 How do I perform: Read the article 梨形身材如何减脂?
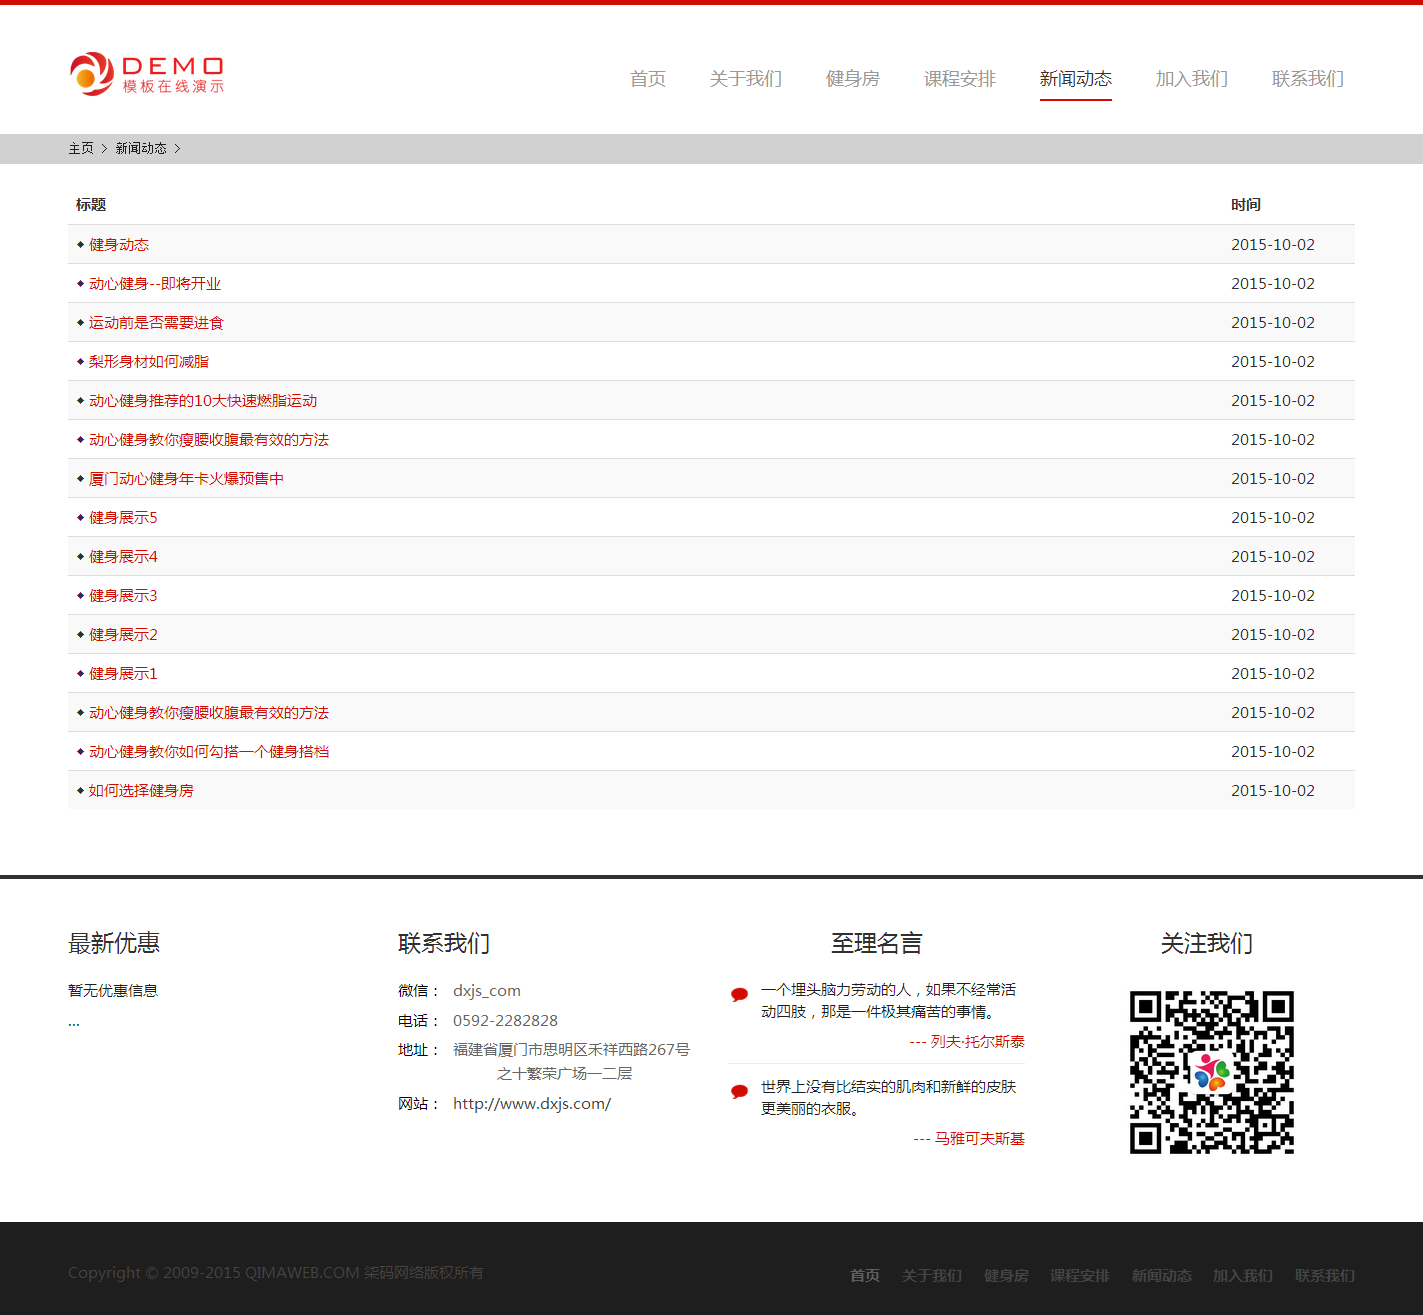click(x=149, y=362)
